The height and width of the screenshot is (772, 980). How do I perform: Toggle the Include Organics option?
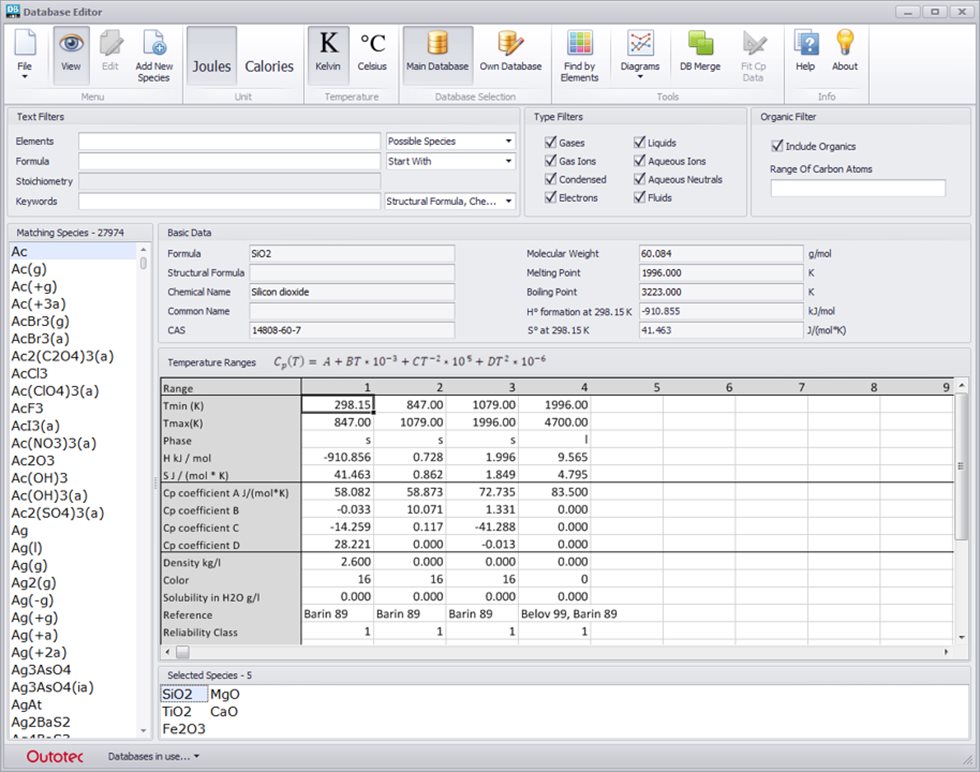779,145
